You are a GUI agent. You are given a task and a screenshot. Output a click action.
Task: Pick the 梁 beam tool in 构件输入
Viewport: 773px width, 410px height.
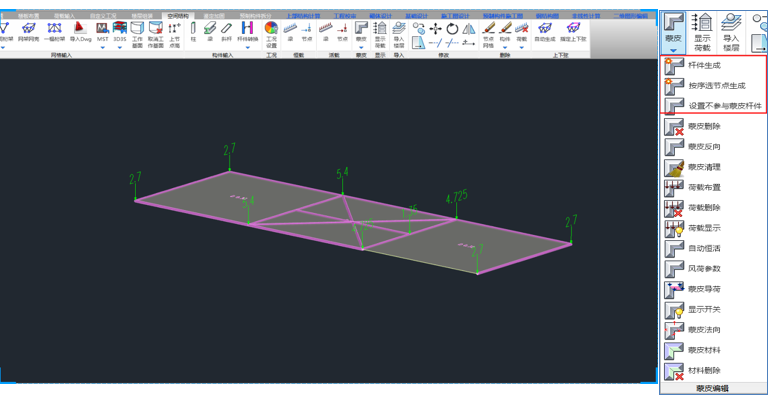coord(210,32)
